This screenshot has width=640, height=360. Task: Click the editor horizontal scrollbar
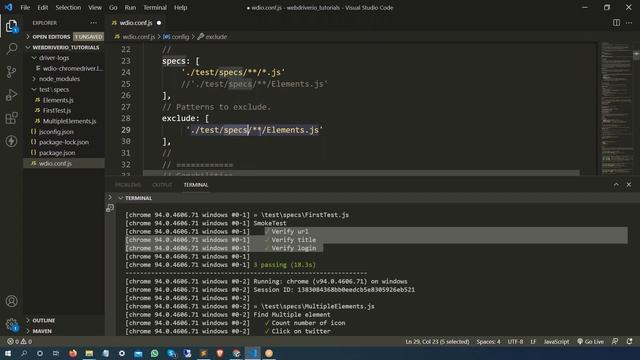pyautogui.click(x=361, y=173)
